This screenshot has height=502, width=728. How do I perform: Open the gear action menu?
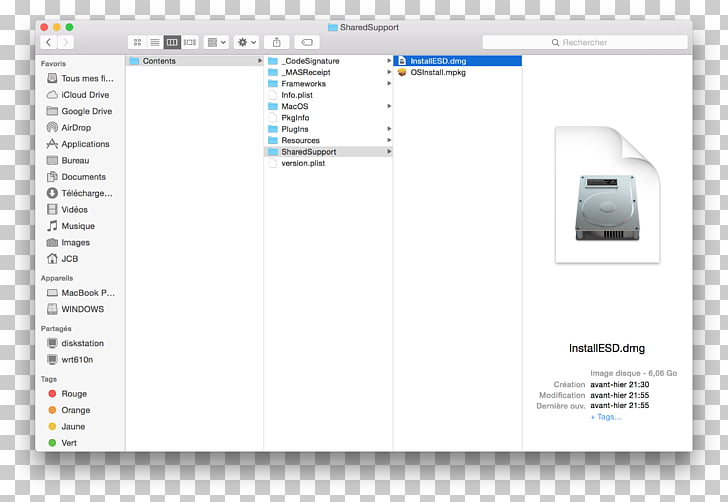click(x=245, y=42)
